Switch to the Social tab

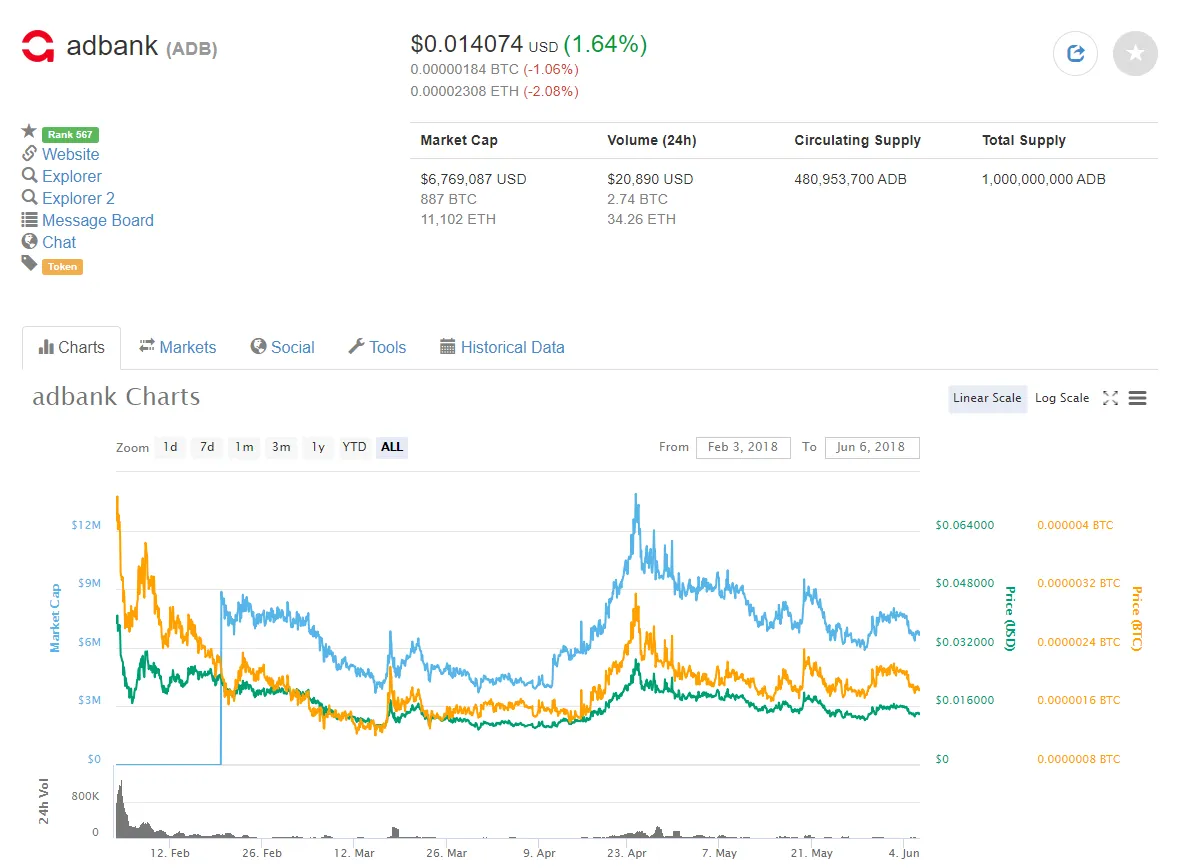[x=282, y=348]
